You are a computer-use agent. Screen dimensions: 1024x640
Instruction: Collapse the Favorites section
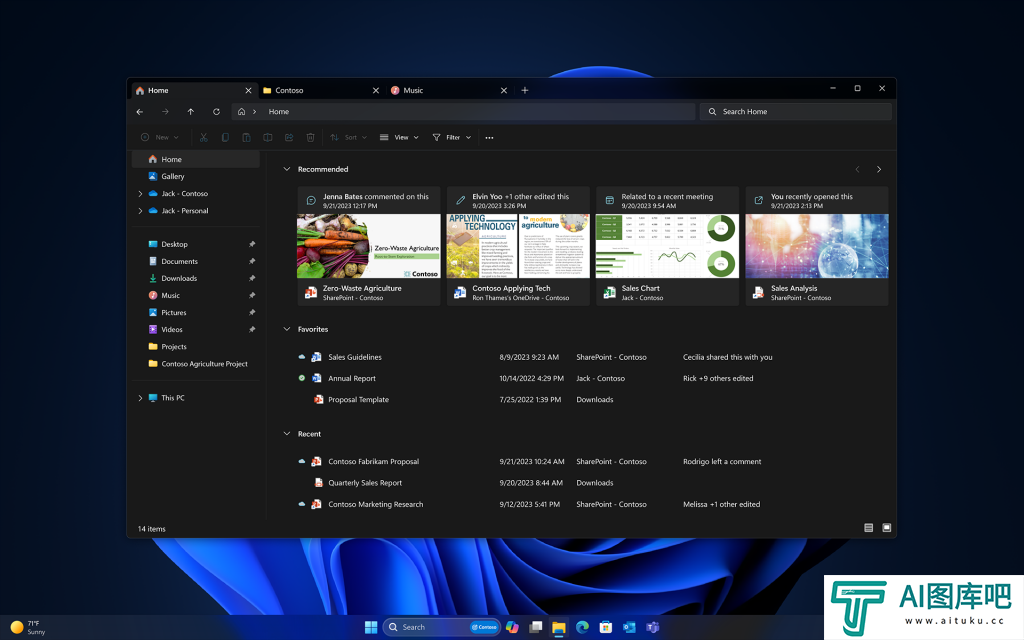286,329
